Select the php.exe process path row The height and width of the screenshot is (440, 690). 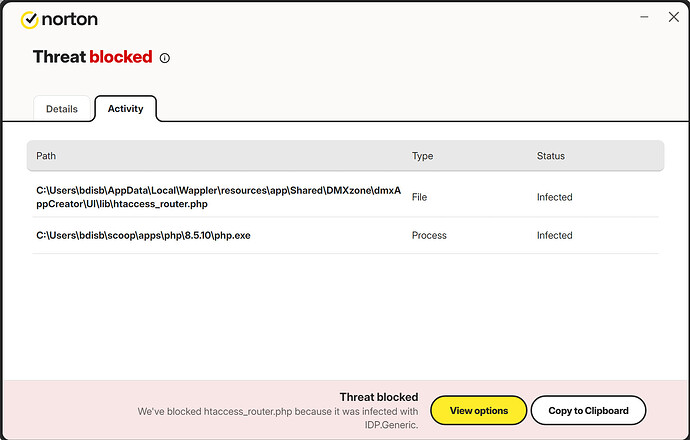click(x=345, y=235)
